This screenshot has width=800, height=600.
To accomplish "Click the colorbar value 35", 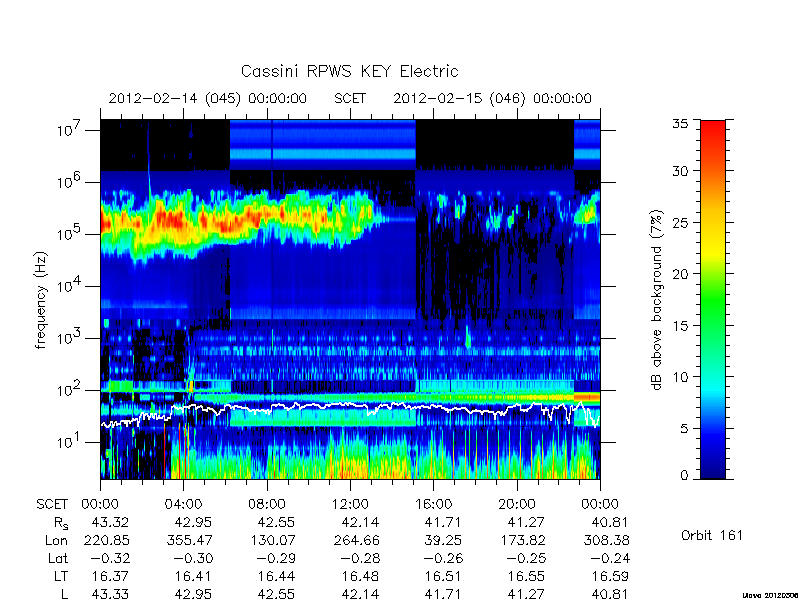I will (681, 124).
